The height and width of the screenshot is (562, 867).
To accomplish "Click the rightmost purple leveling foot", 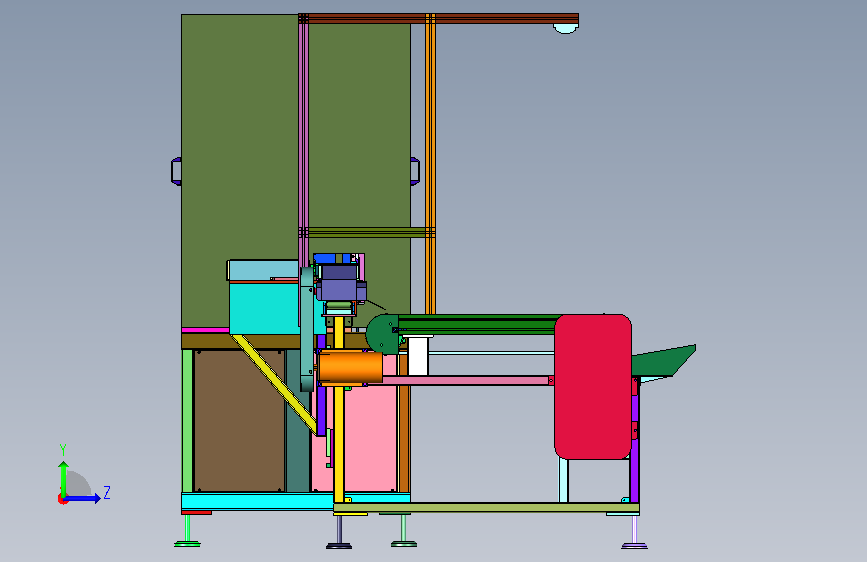I will pos(634,545).
